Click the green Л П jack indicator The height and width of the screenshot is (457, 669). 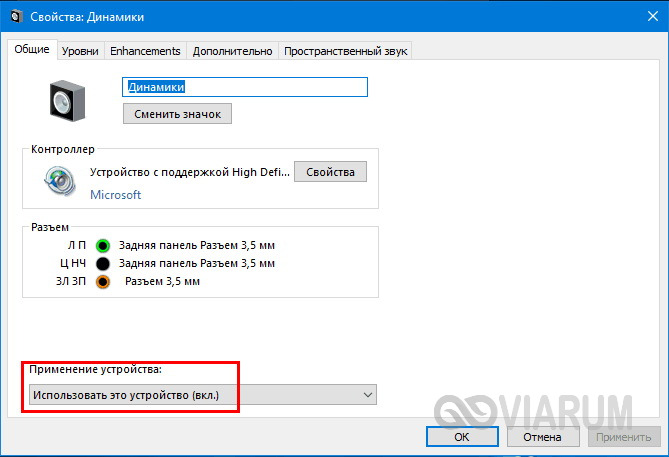click(x=103, y=245)
